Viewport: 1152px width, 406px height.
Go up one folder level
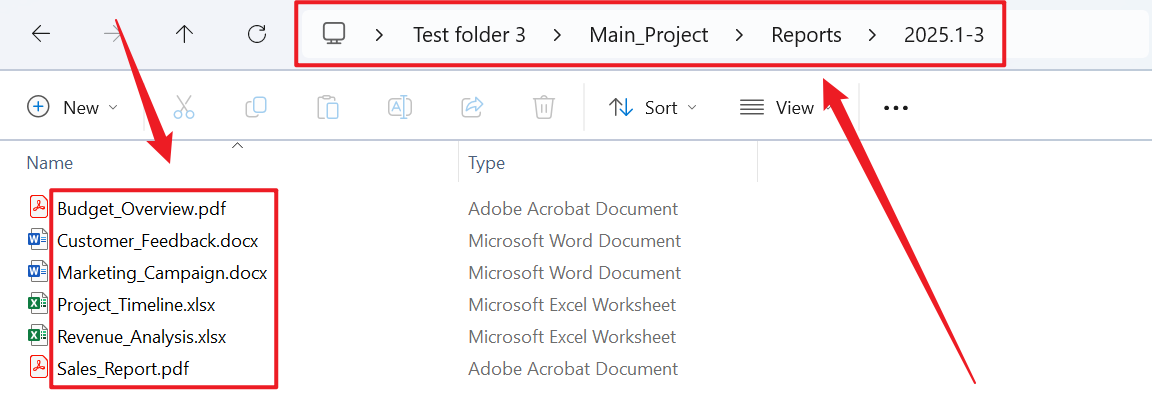184,34
